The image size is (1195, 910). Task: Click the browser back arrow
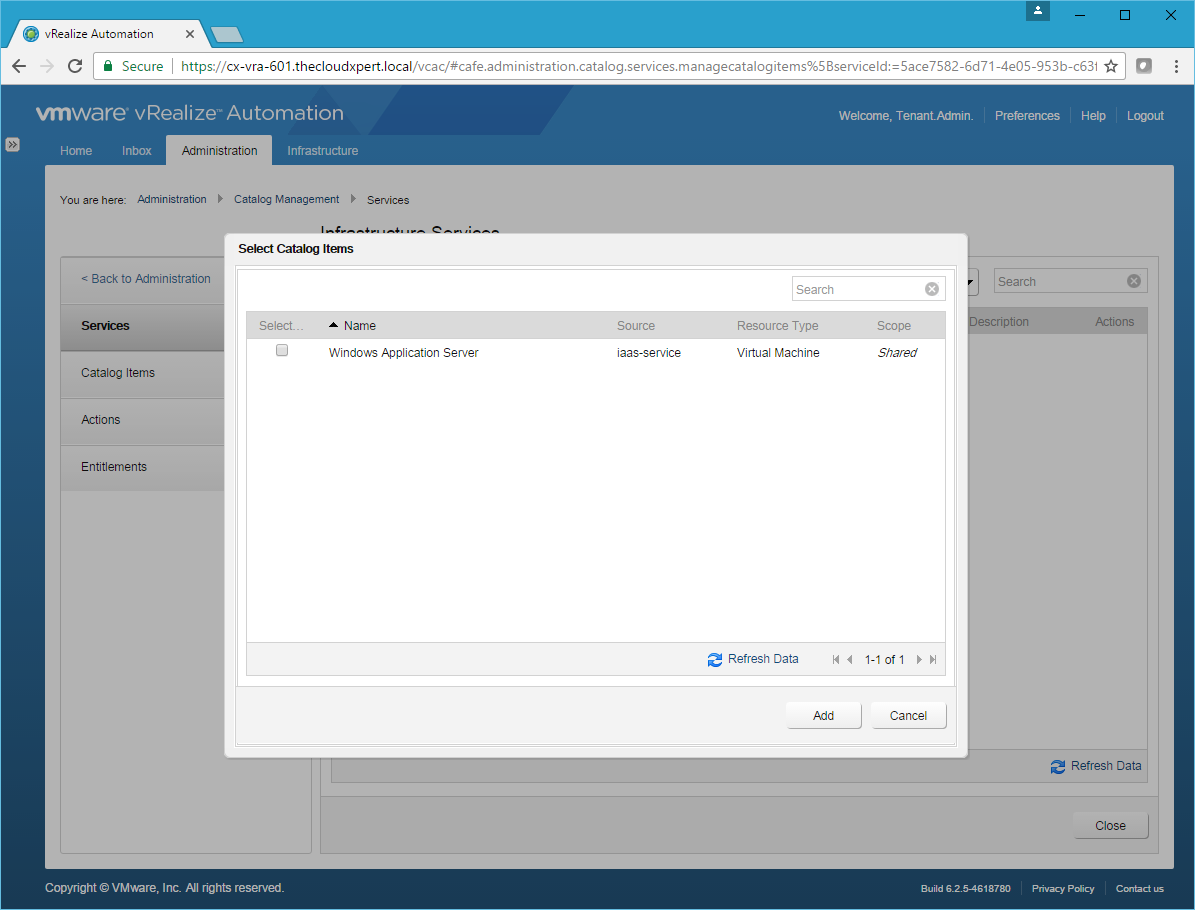coord(19,66)
